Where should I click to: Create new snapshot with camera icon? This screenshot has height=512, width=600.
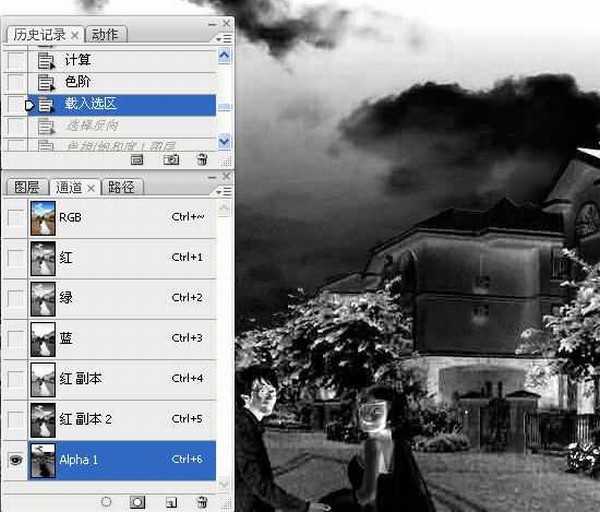click(x=170, y=159)
